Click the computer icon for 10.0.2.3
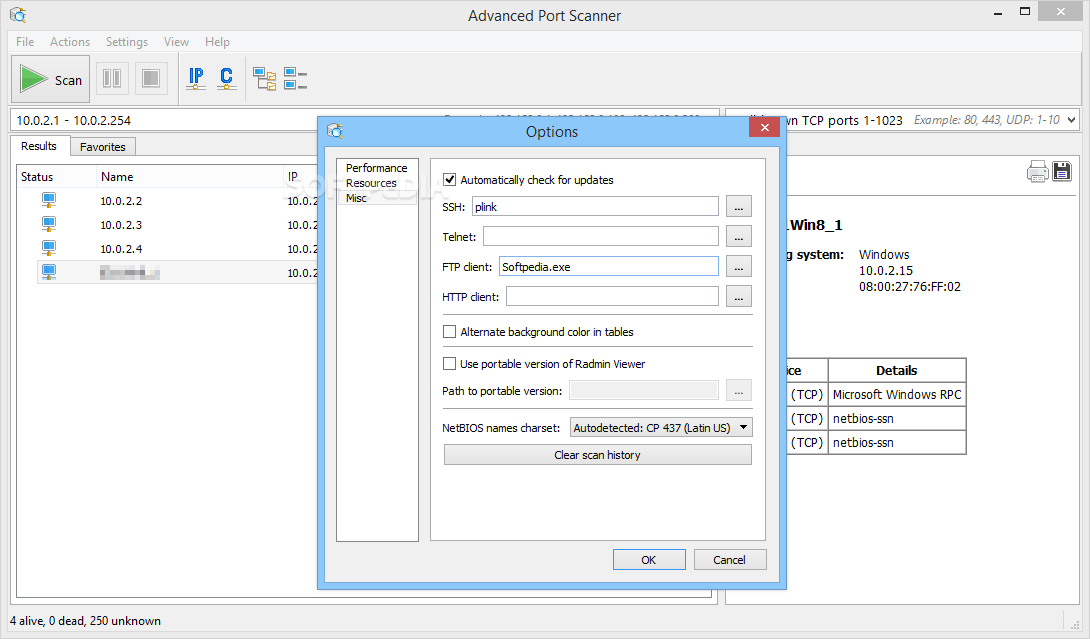 (x=49, y=225)
